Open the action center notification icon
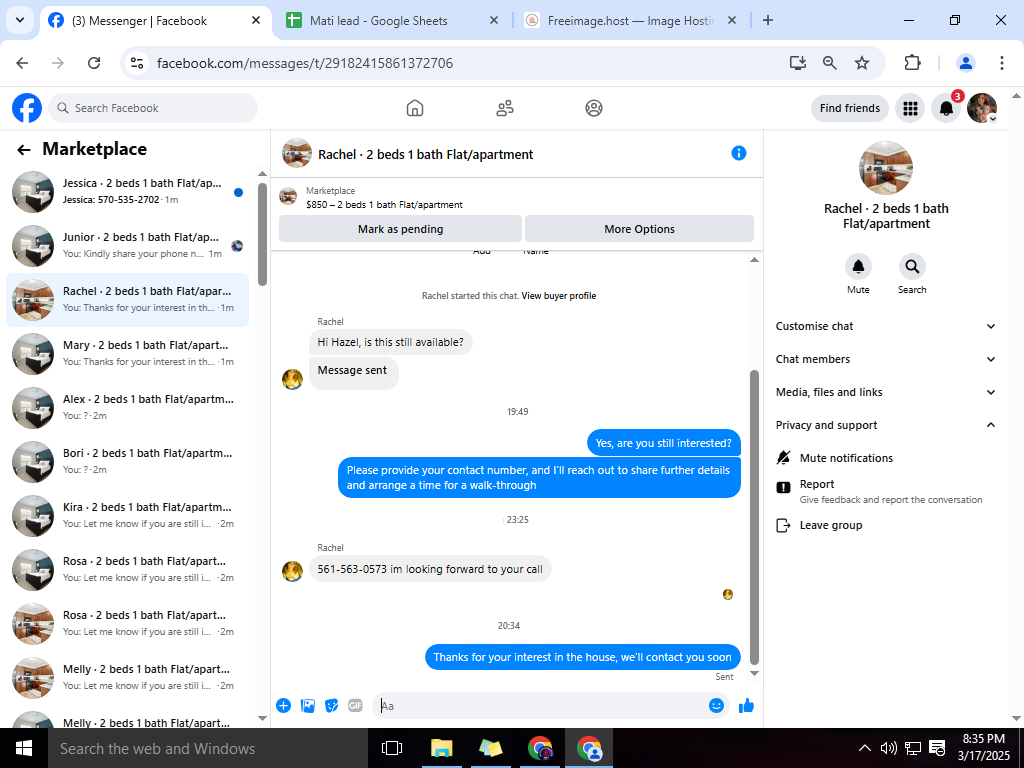 pyautogui.click(x=936, y=748)
